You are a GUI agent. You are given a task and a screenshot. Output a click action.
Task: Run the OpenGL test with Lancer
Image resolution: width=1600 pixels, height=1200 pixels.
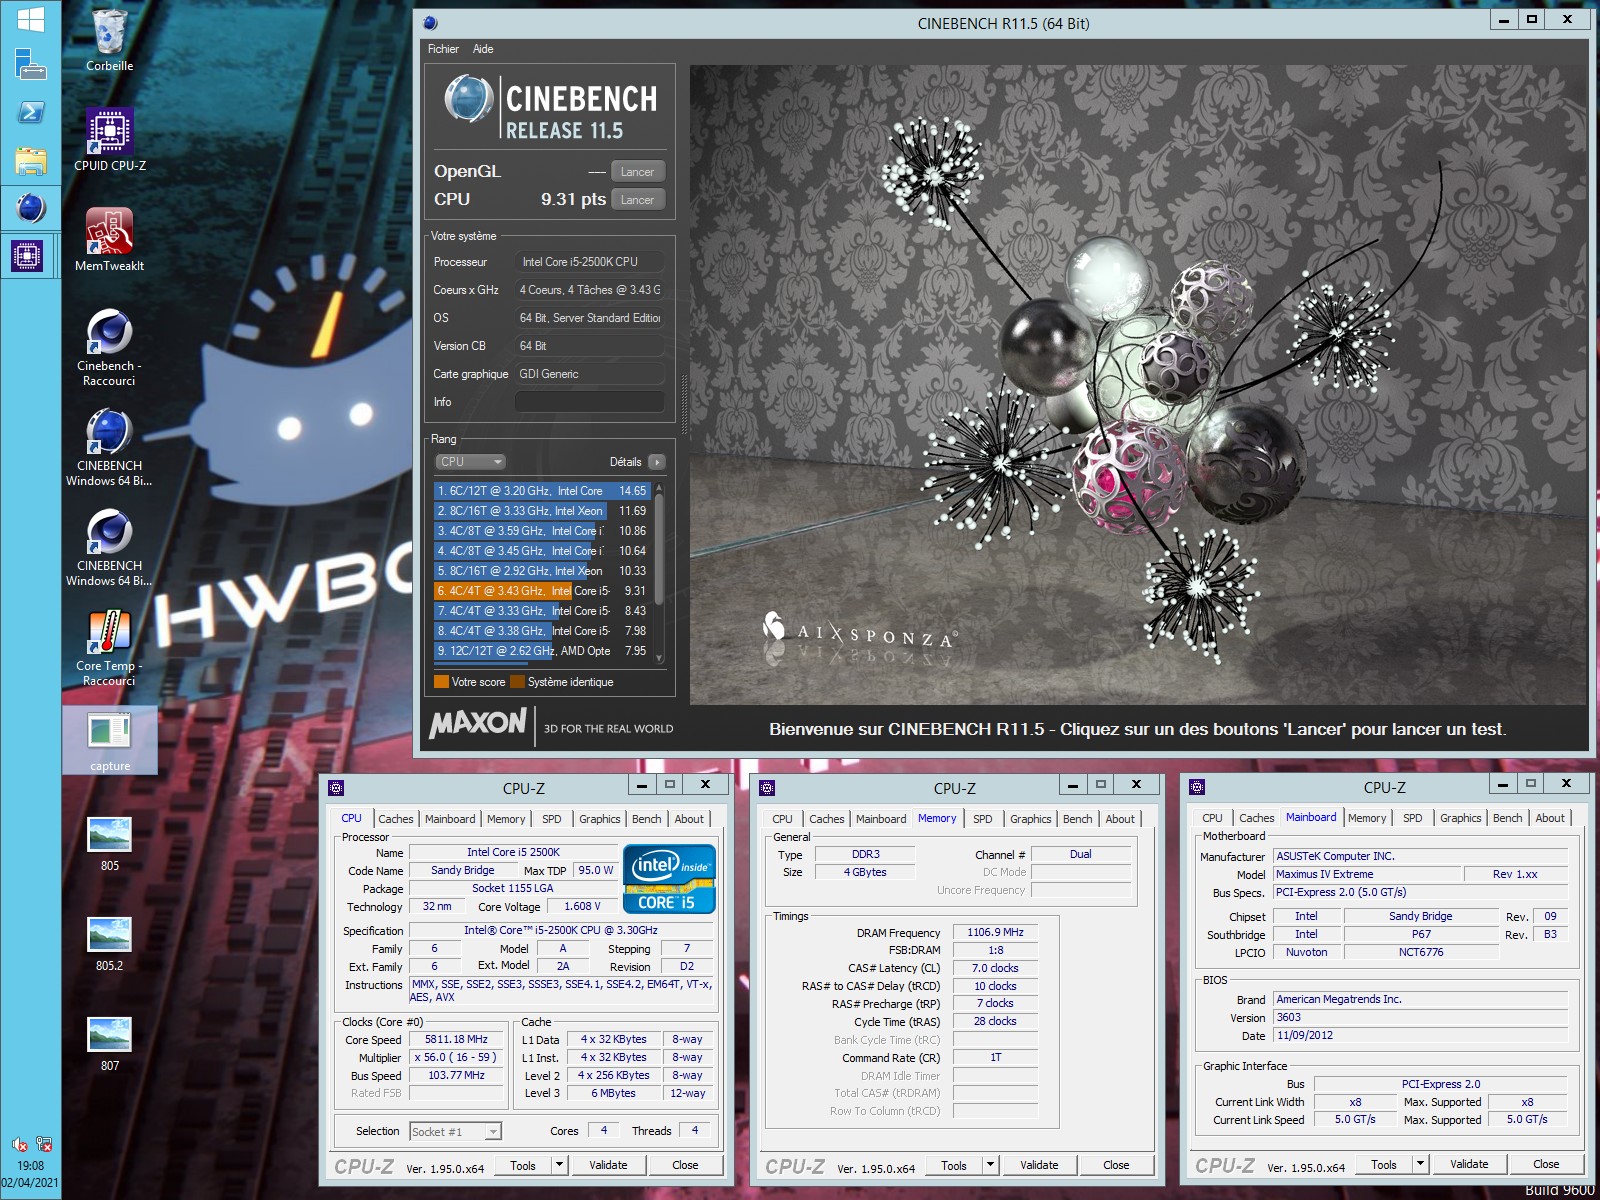pyautogui.click(x=637, y=172)
